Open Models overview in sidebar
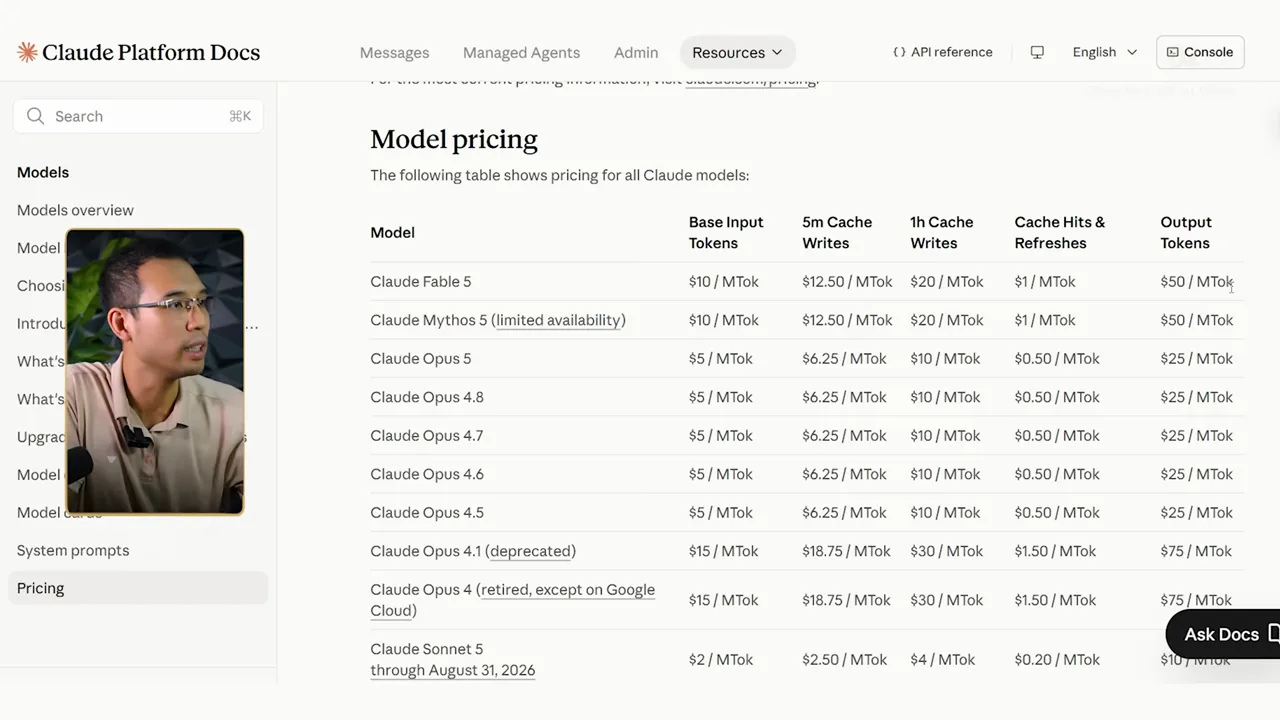This screenshot has height=720, width=1280. point(75,210)
